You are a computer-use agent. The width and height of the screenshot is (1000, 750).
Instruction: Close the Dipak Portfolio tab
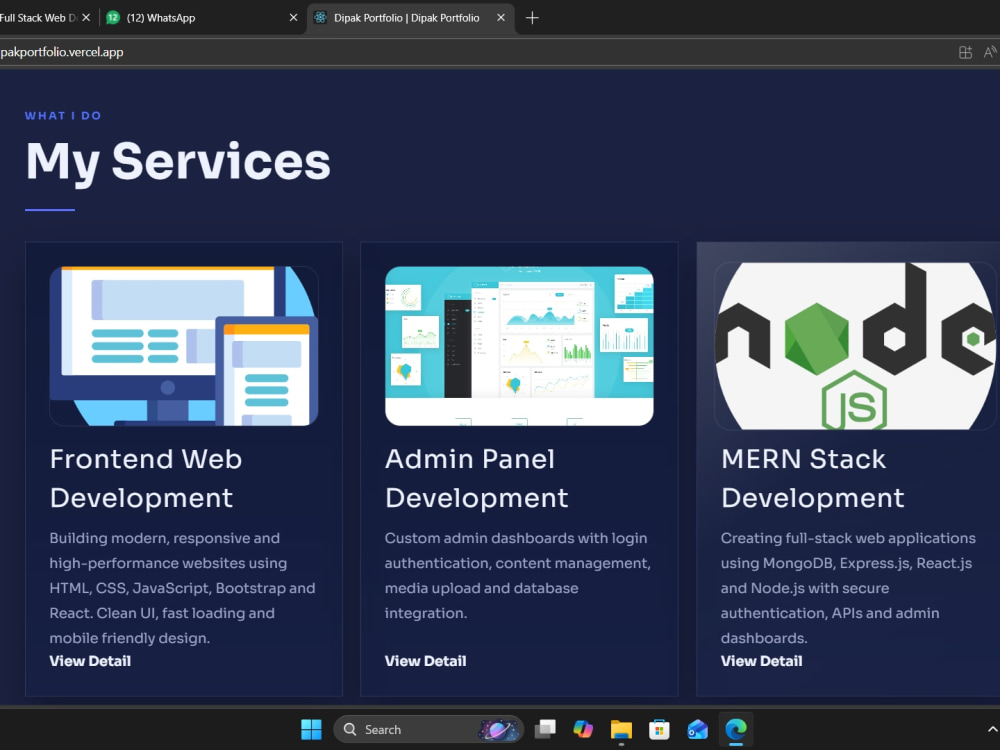(501, 18)
